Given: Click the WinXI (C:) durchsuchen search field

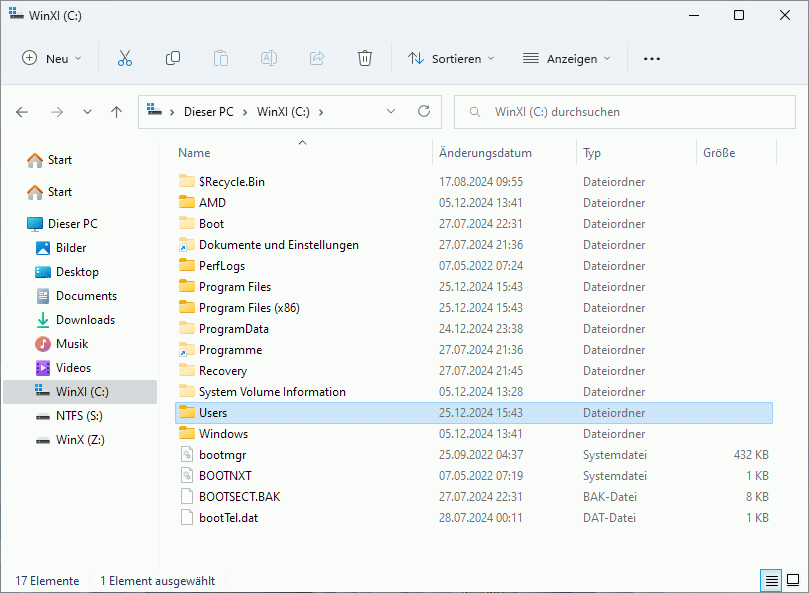Looking at the screenshot, I should [x=624, y=112].
